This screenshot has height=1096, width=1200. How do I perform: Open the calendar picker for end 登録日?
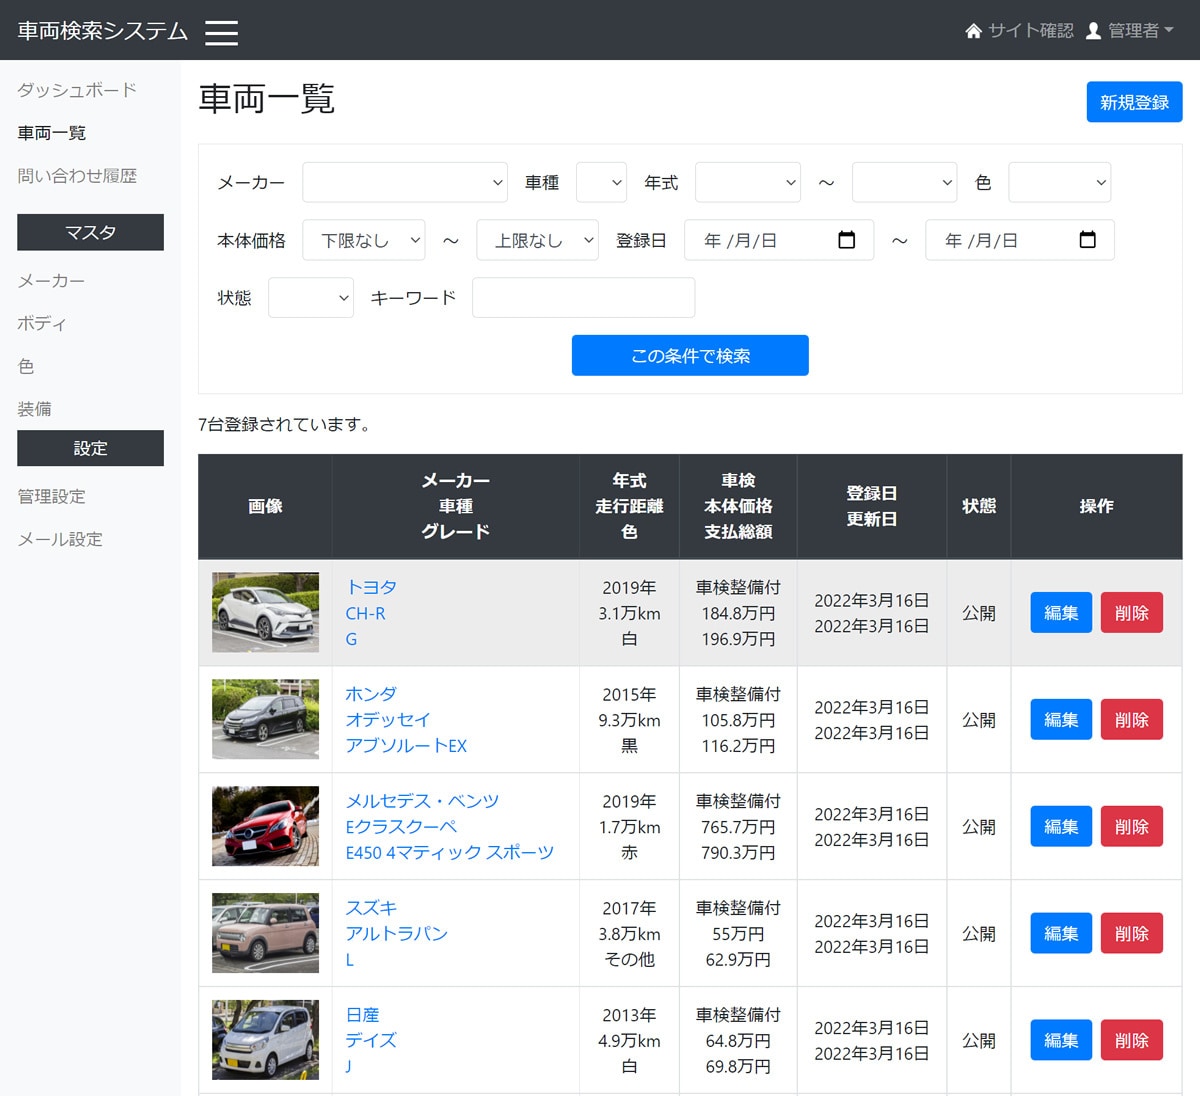click(x=1087, y=240)
